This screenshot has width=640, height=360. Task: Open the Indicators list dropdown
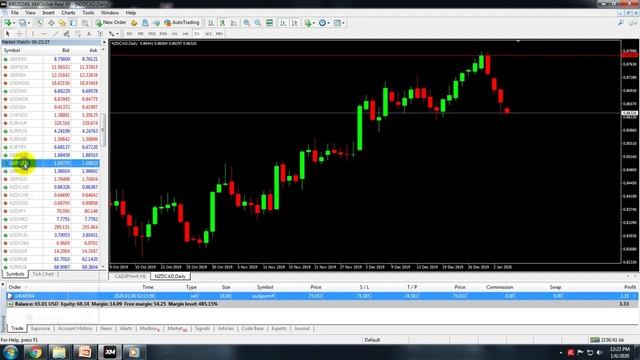pos(309,23)
